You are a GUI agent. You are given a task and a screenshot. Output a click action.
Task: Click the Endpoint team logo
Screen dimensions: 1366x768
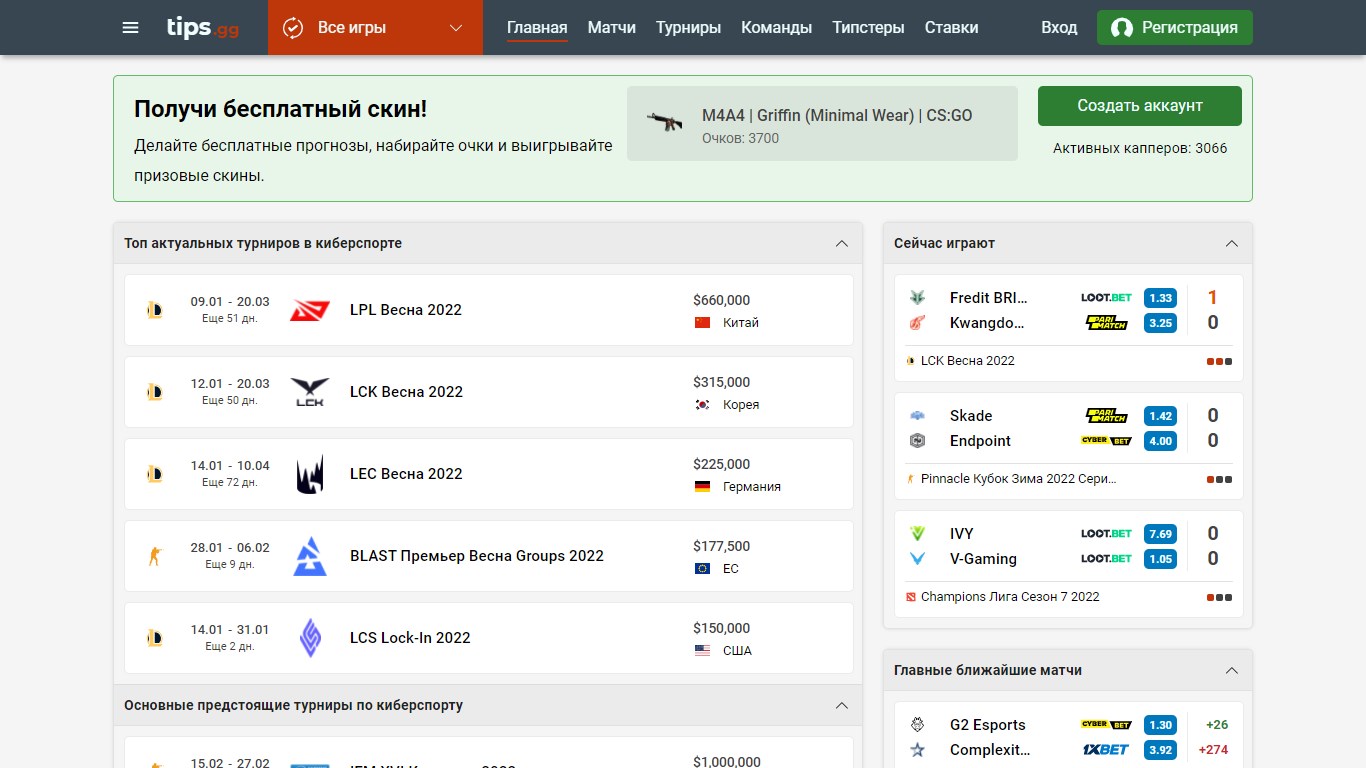coord(917,441)
